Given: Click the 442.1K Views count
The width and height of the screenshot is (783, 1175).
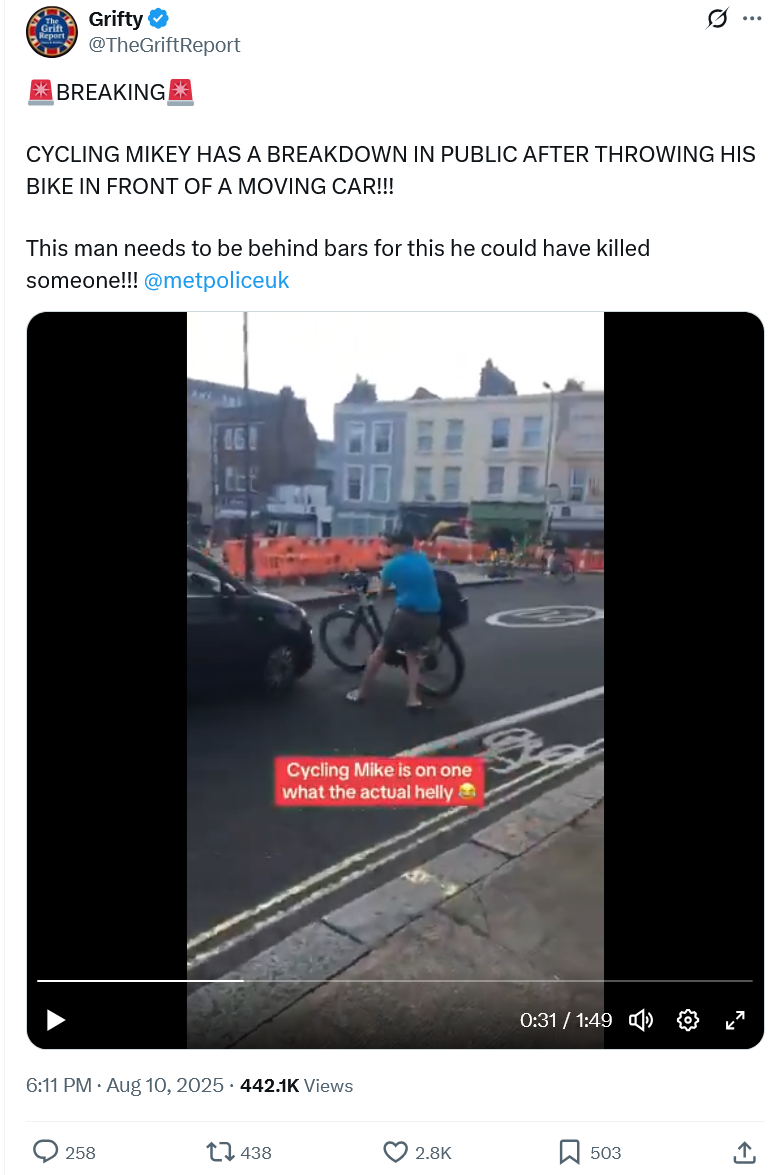Looking at the screenshot, I should (x=296, y=1086).
